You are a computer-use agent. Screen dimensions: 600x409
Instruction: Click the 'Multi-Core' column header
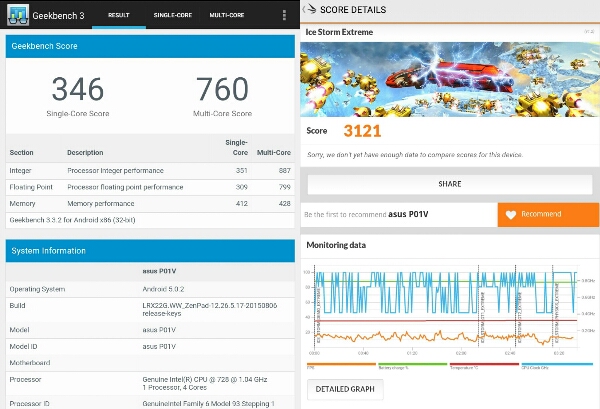pyautogui.click(x=274, y=153)
